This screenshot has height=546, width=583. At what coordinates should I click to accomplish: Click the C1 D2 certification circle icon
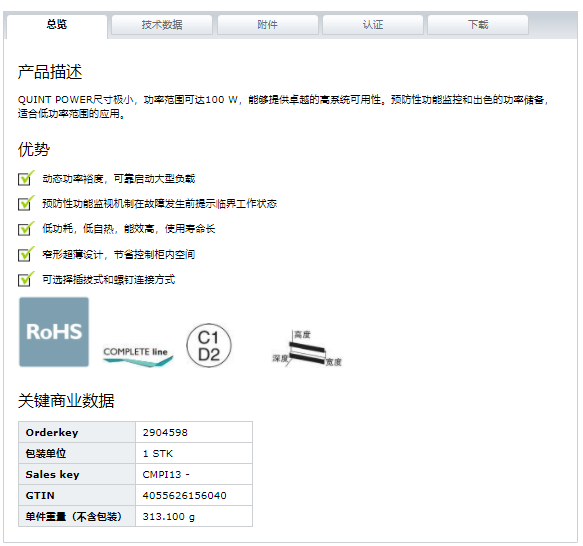209,346
